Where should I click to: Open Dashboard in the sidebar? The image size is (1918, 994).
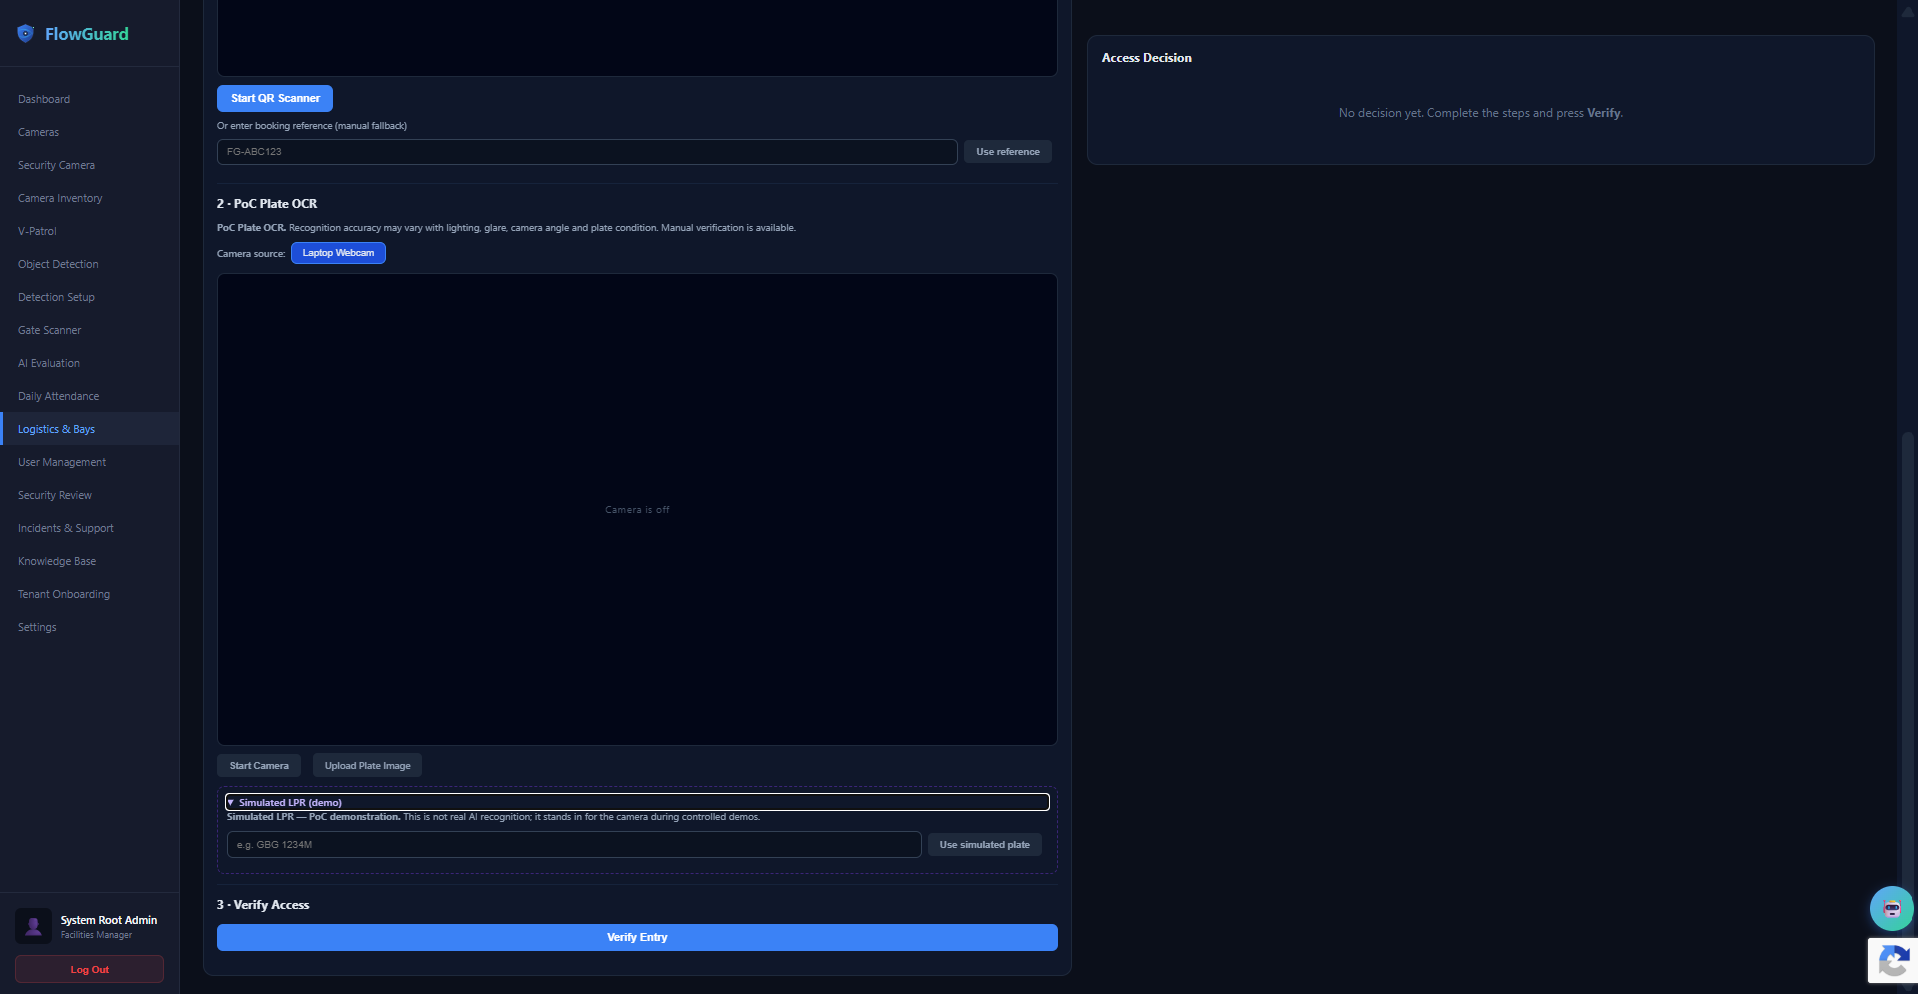tap(44, 99)
